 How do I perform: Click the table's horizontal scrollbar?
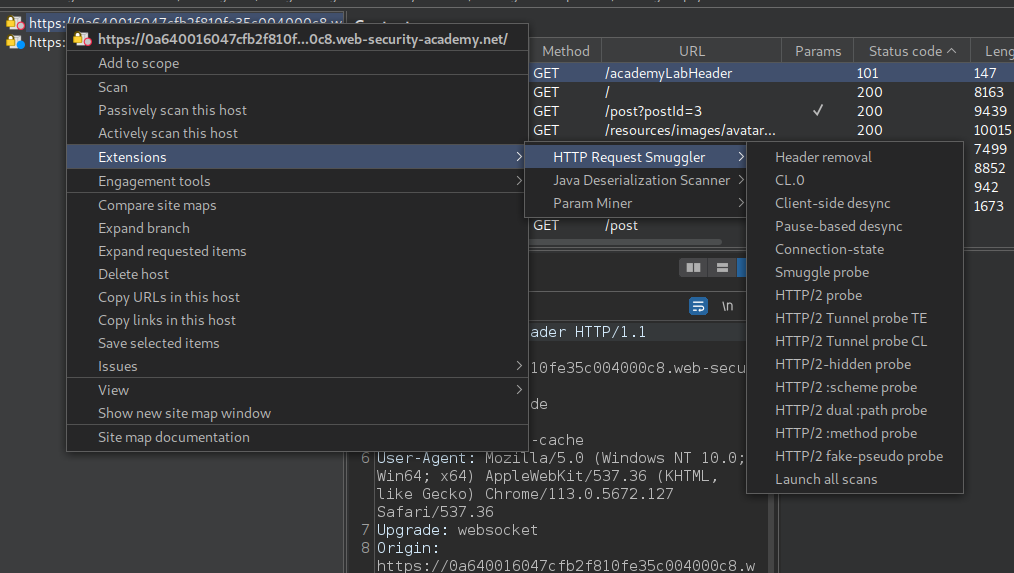(625, 243)
